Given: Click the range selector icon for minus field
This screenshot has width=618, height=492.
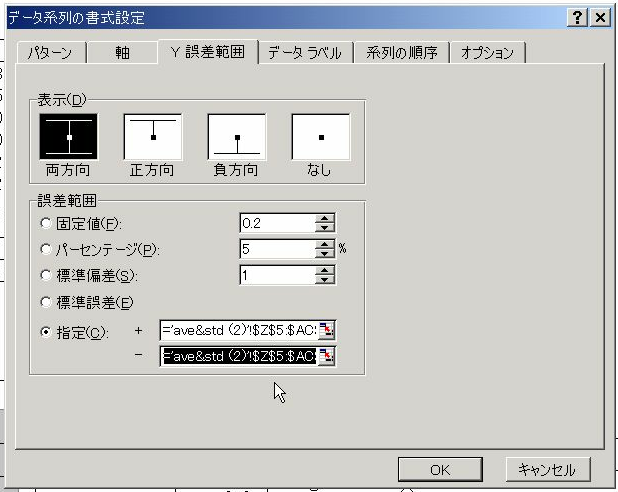Looking at the screenshot, I should (x=326, y=356).
